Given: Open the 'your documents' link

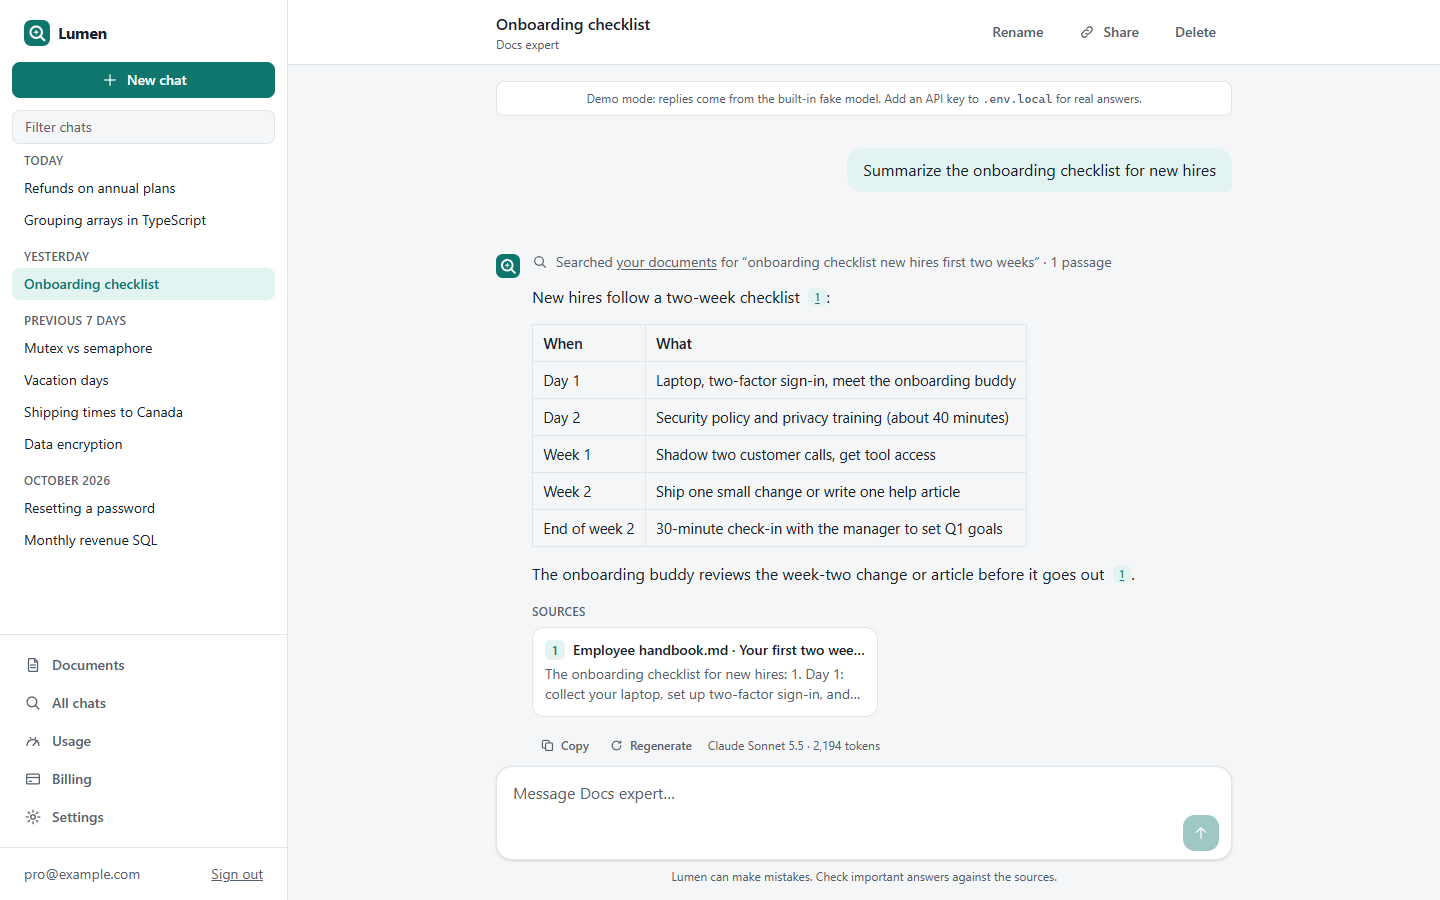Looking at the screenshot, I should (x=666, y=262).
